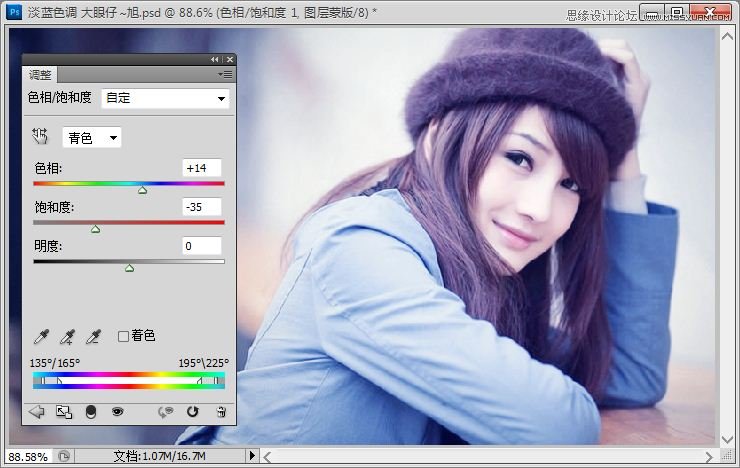Image resolution: width=740 pixels, height=468 pixels.
Task: Open the 青色 color range dropdown
Action: 92,138
